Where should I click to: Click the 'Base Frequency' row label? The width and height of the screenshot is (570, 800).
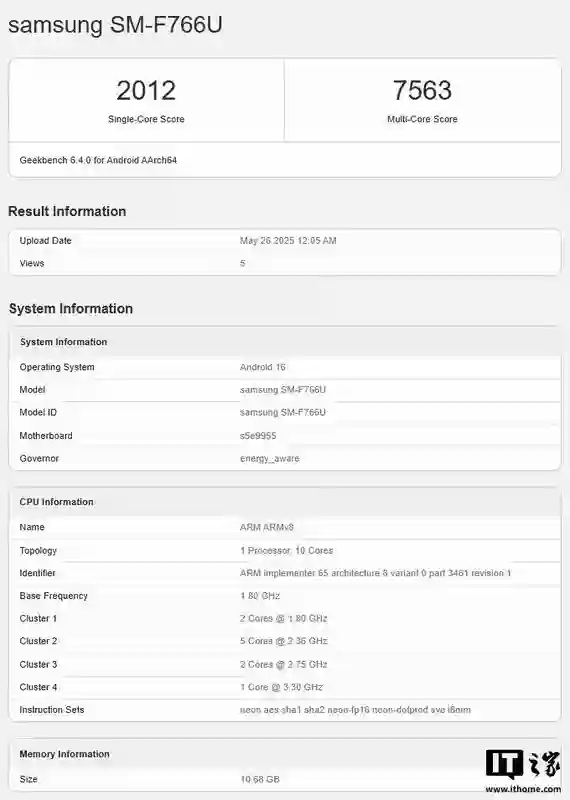(x=54, y=596)
